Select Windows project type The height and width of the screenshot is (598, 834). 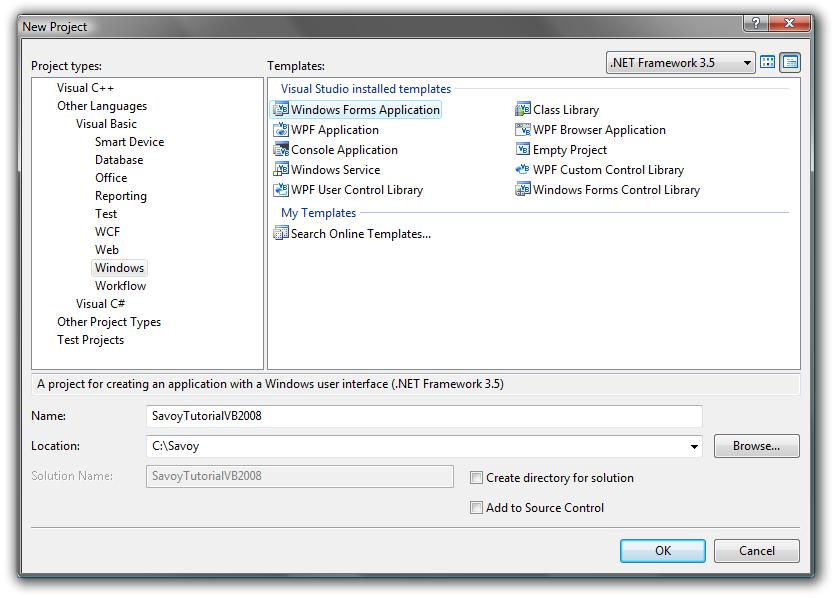pyautogui.click(x=120, y=268)
